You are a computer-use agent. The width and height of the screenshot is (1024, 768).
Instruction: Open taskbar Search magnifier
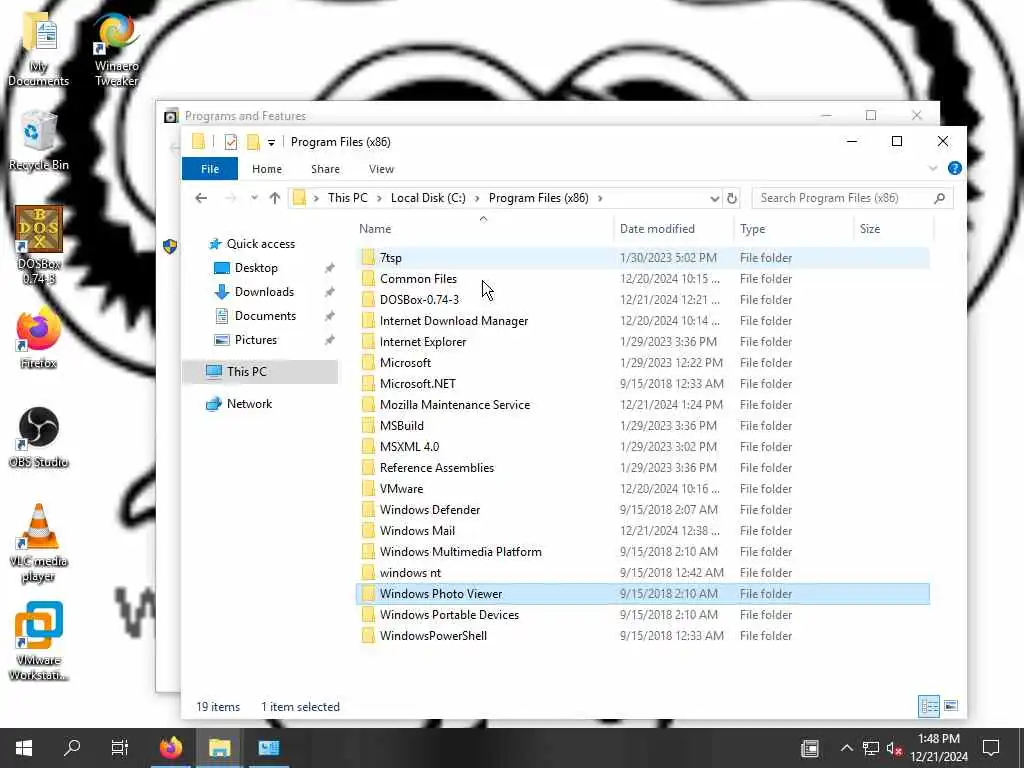coord(72,748)
